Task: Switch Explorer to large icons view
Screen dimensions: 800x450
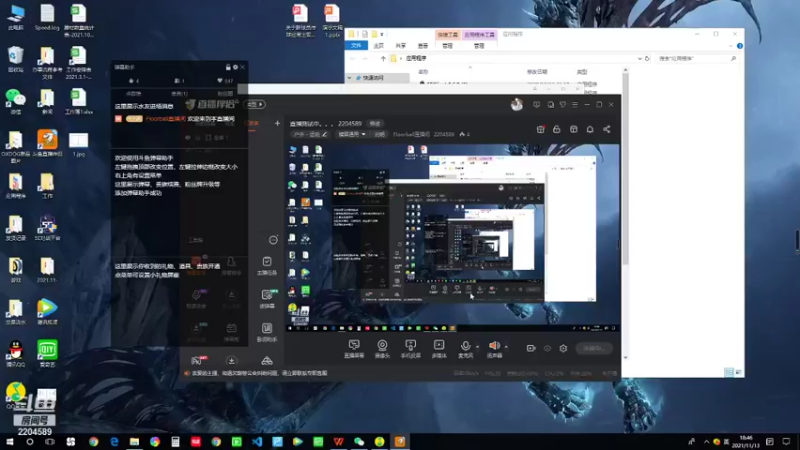Action: [738, 372]
